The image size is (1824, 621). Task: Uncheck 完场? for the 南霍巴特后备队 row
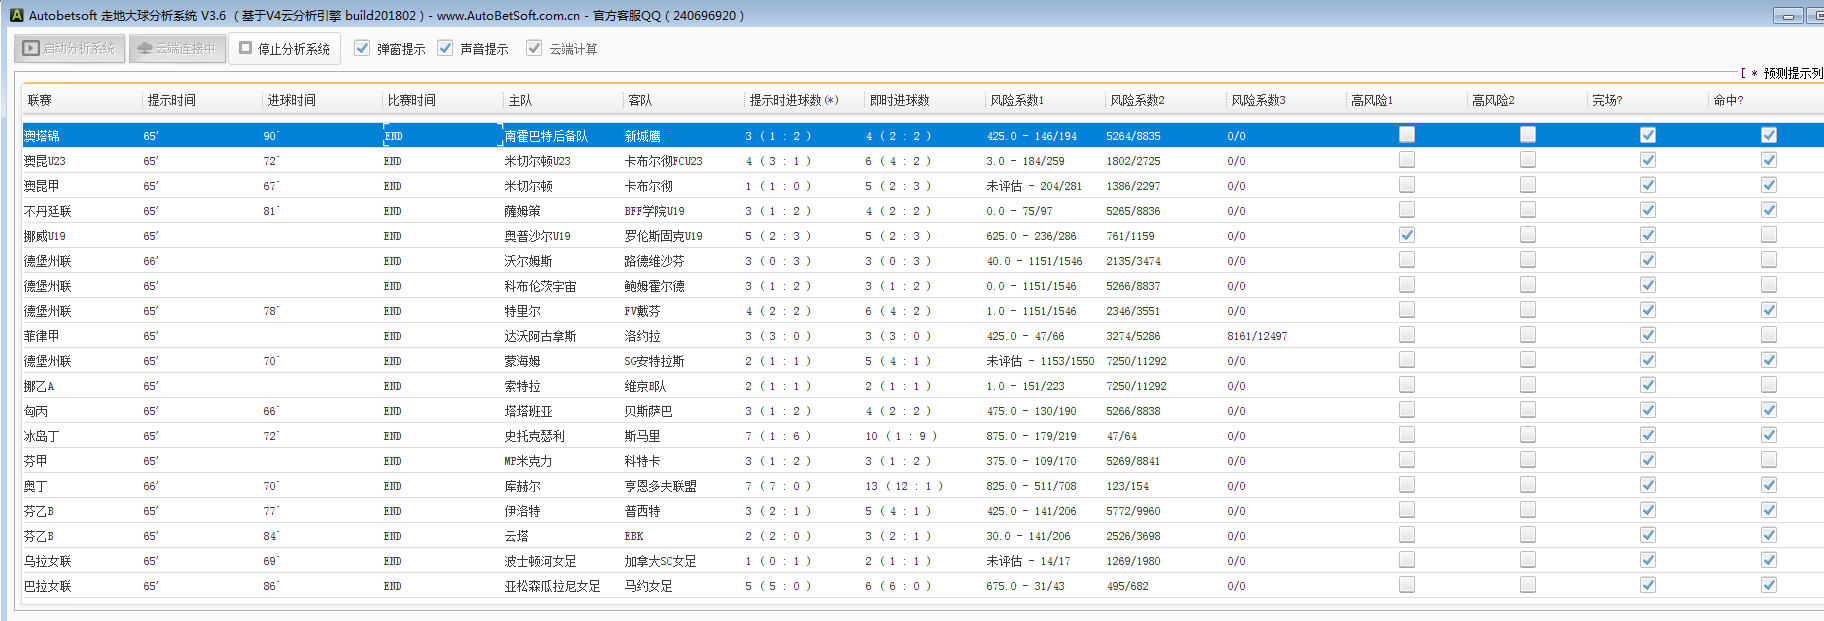pyautogui.click(x=1648, y=135)
